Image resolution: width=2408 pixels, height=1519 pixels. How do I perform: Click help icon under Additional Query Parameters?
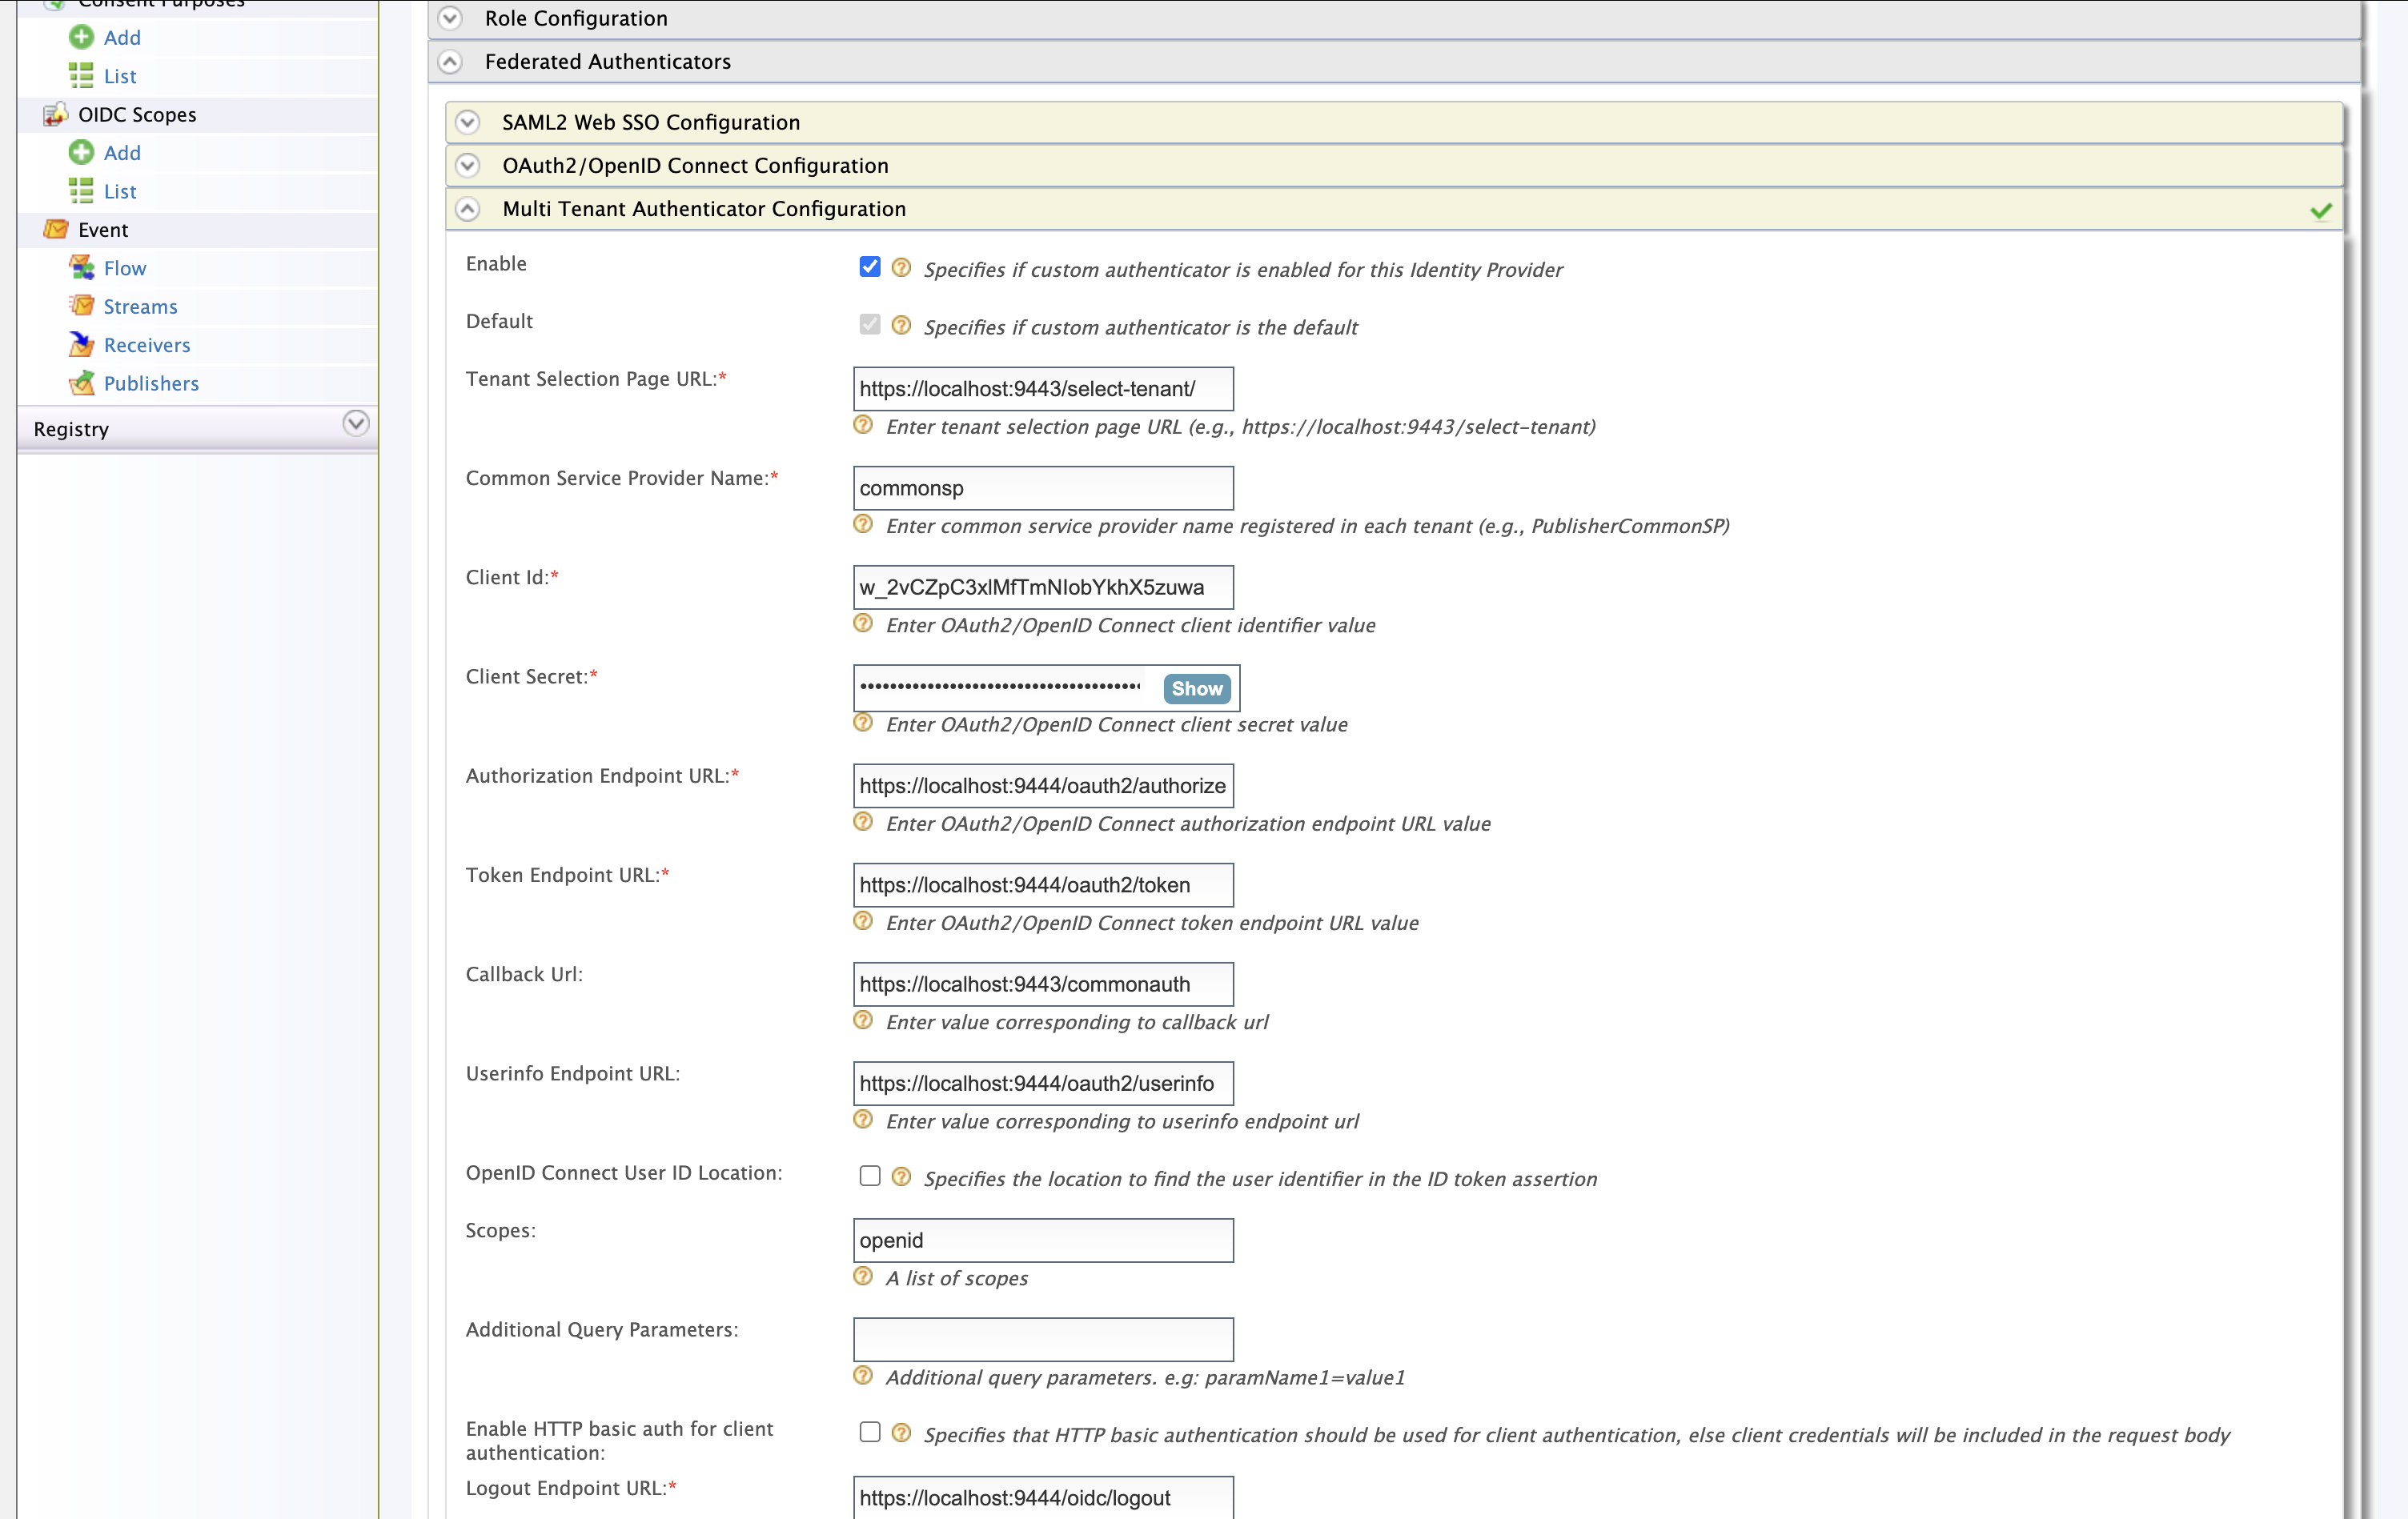[863, 1375]
